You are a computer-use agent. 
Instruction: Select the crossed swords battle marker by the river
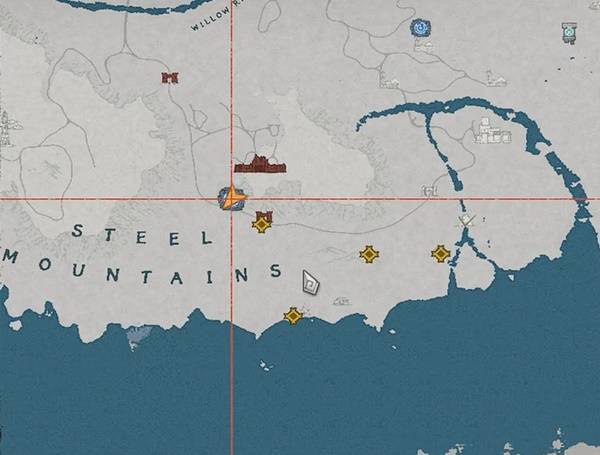466,221
